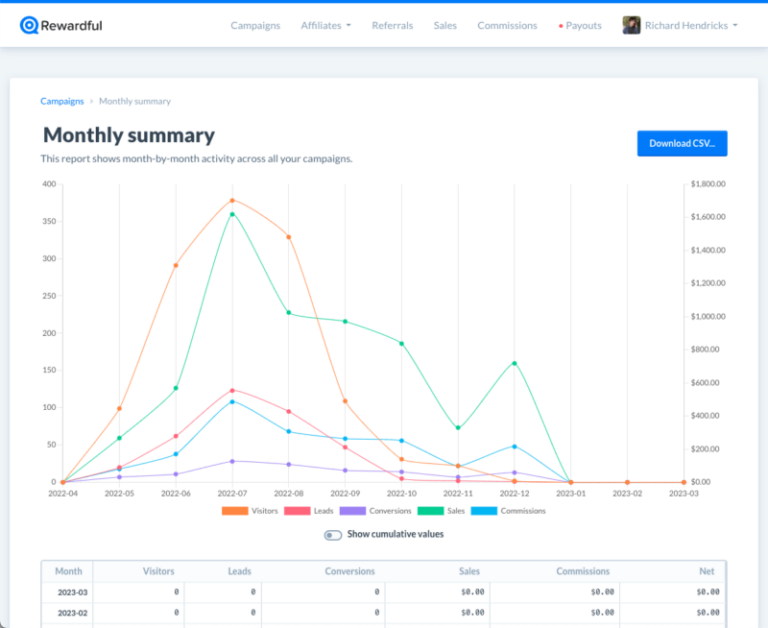The width and height of the screenshot is (768, 628).
Task: Click the Campaigns breadcrumb link
Action: (x=62, y=101)
